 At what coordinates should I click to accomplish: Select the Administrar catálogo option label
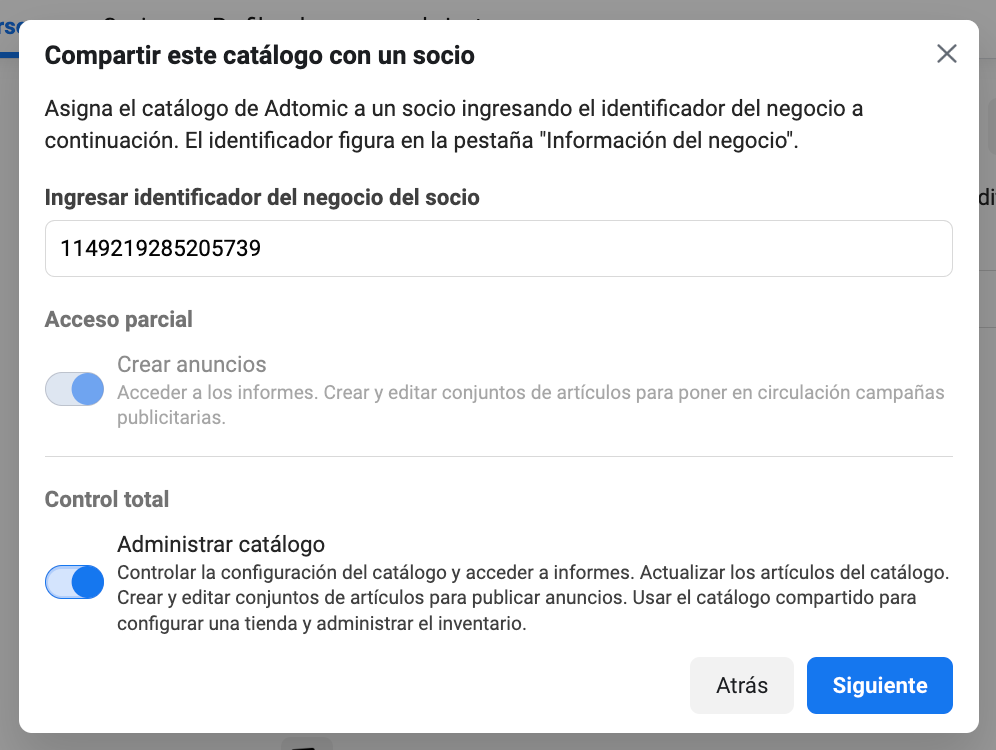[221, 544]
